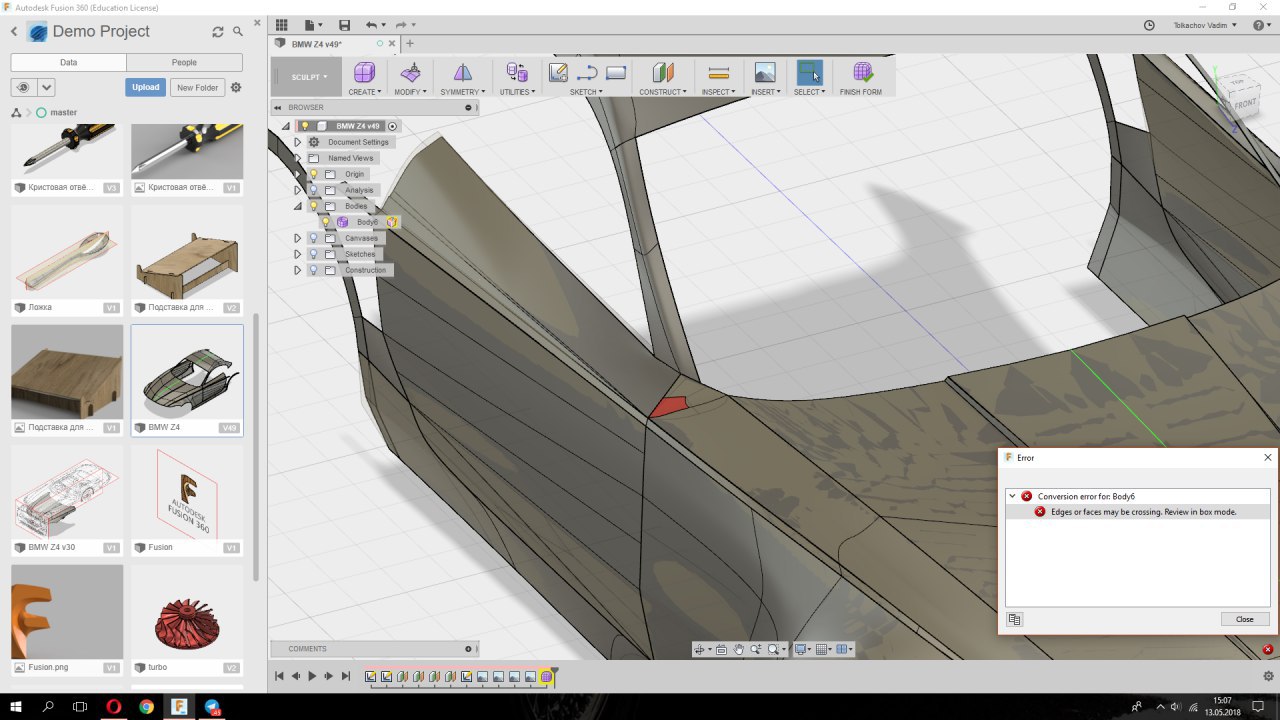Play the timeline
Viewport: 1280px width, 720px height.
(x=312, y=676)
